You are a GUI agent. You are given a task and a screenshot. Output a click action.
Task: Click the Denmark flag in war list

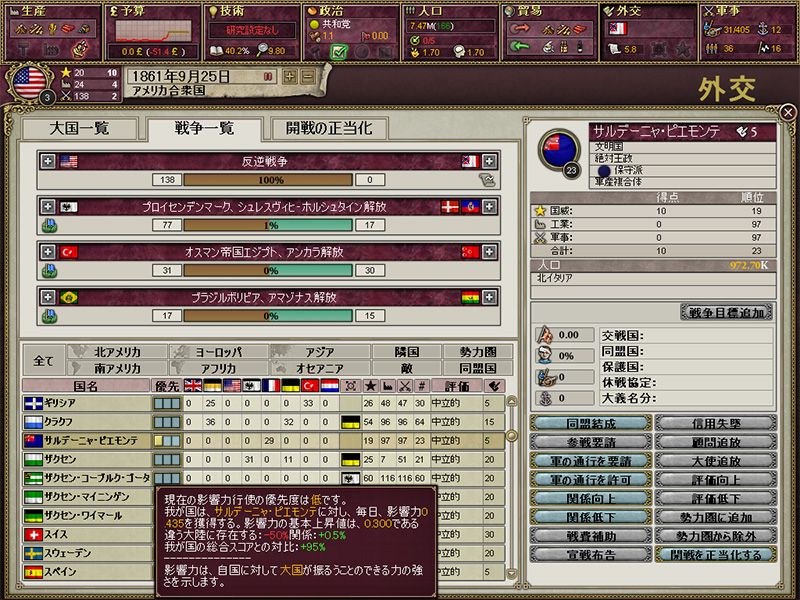449,207
